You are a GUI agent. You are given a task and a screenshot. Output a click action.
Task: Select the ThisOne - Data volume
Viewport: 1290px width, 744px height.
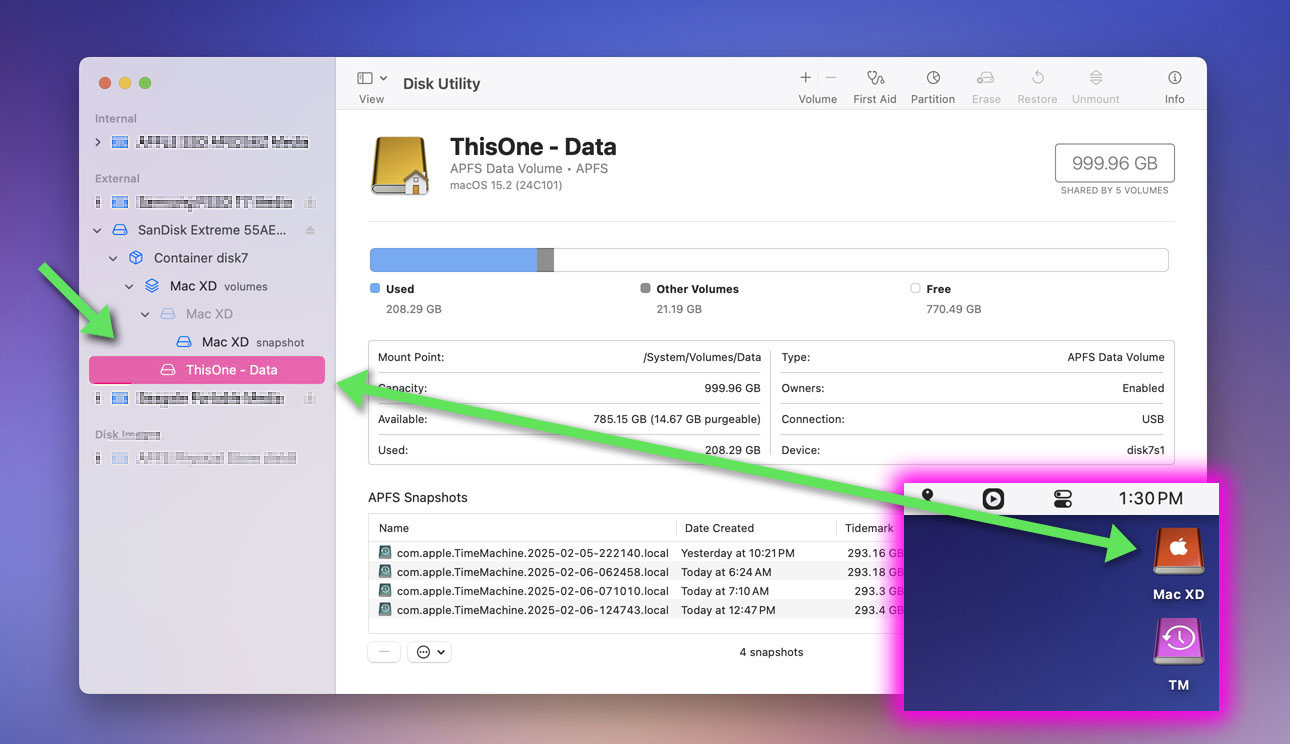207,370
